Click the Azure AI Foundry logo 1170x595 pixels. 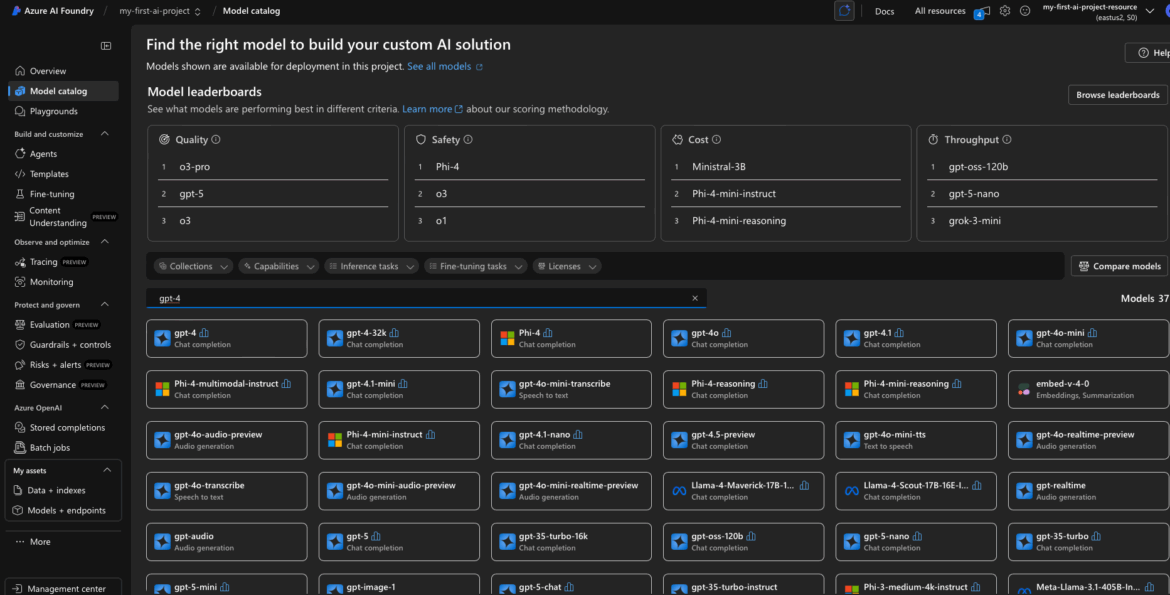coord(16,11)
